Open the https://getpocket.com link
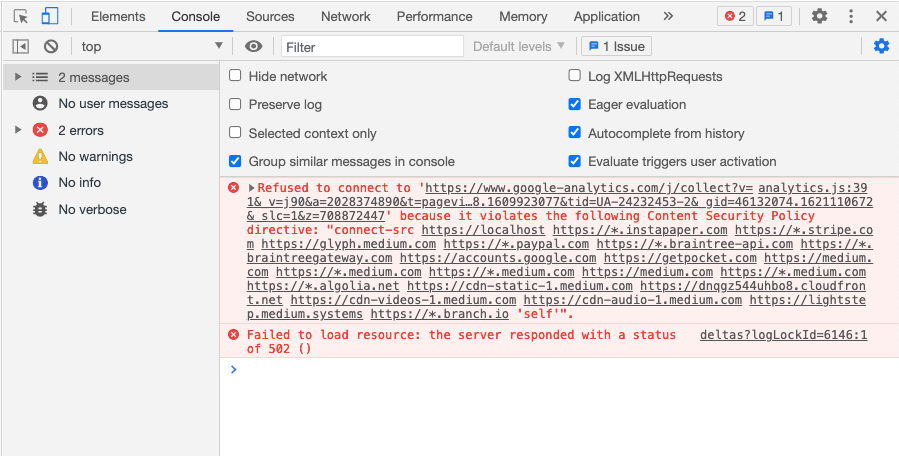This screenshot has height=456, width=899. [680, 258]
